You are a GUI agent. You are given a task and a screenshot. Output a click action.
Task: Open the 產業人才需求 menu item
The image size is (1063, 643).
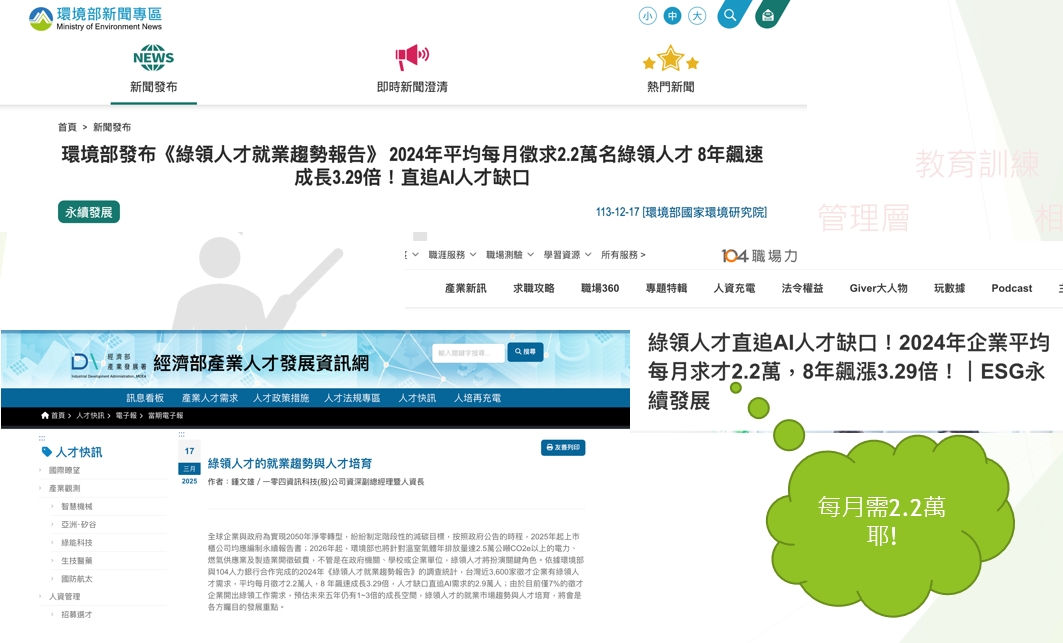[x=209, y=398]
